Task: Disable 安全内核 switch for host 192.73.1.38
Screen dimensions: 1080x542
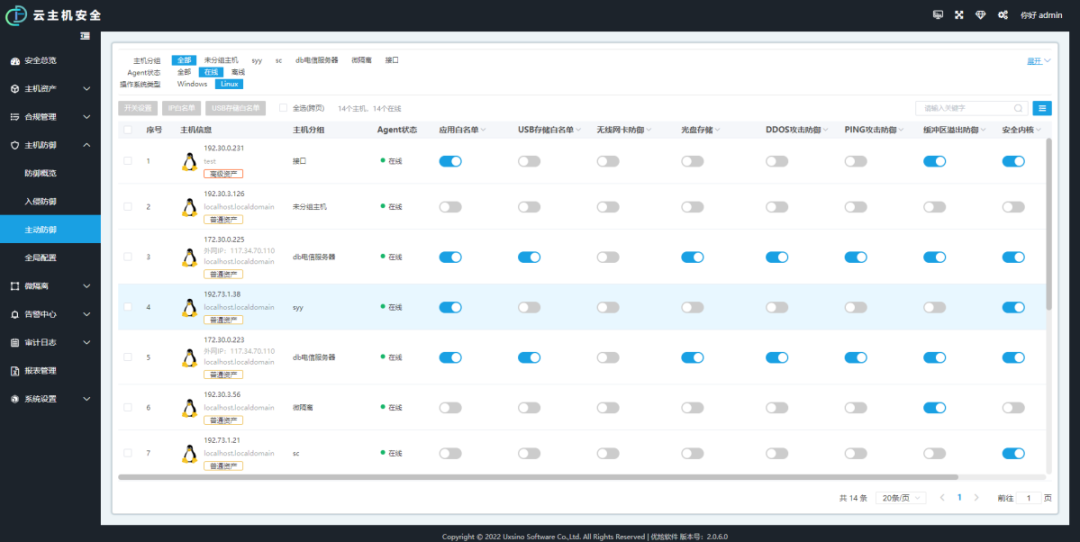Action: (1013, 307)
